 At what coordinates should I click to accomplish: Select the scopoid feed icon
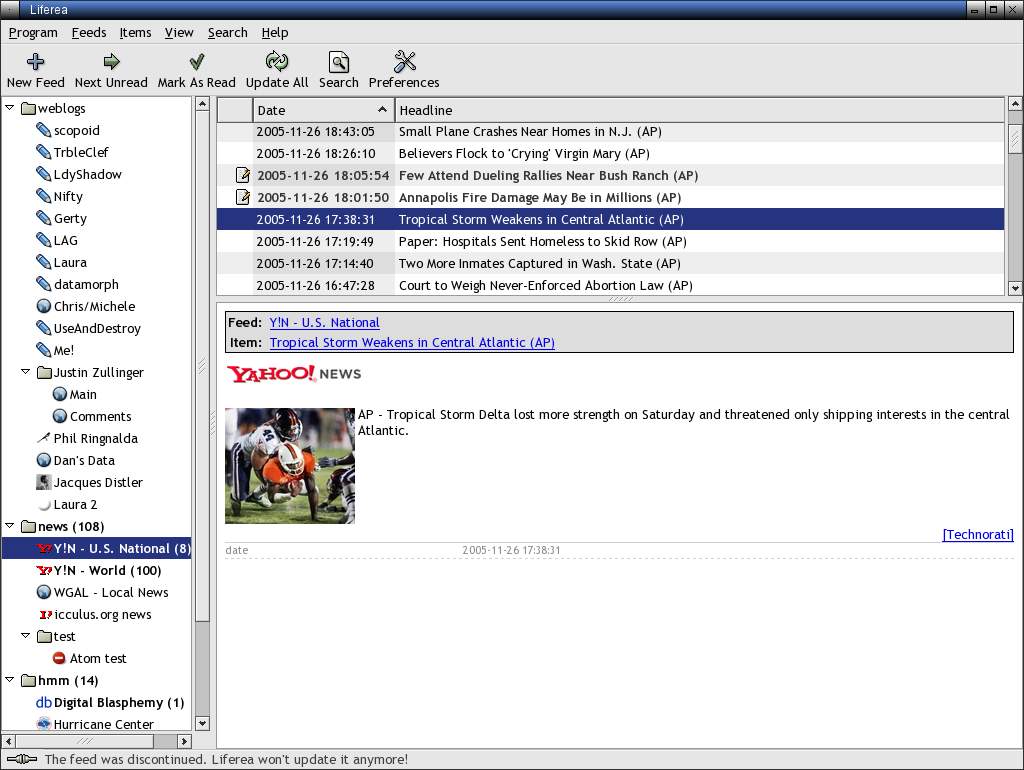44,130
